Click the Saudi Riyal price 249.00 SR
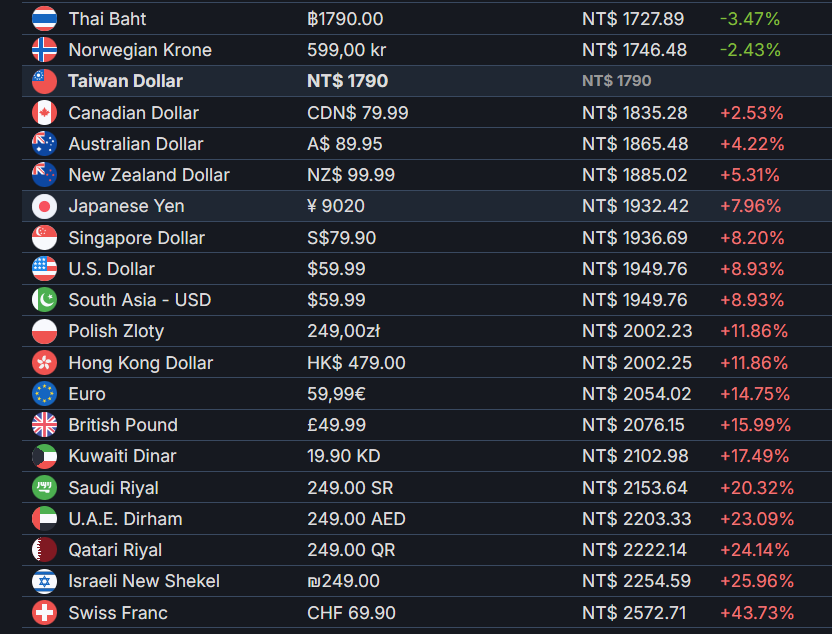Viewport: 832px width, 634px height. click(350, 488)
